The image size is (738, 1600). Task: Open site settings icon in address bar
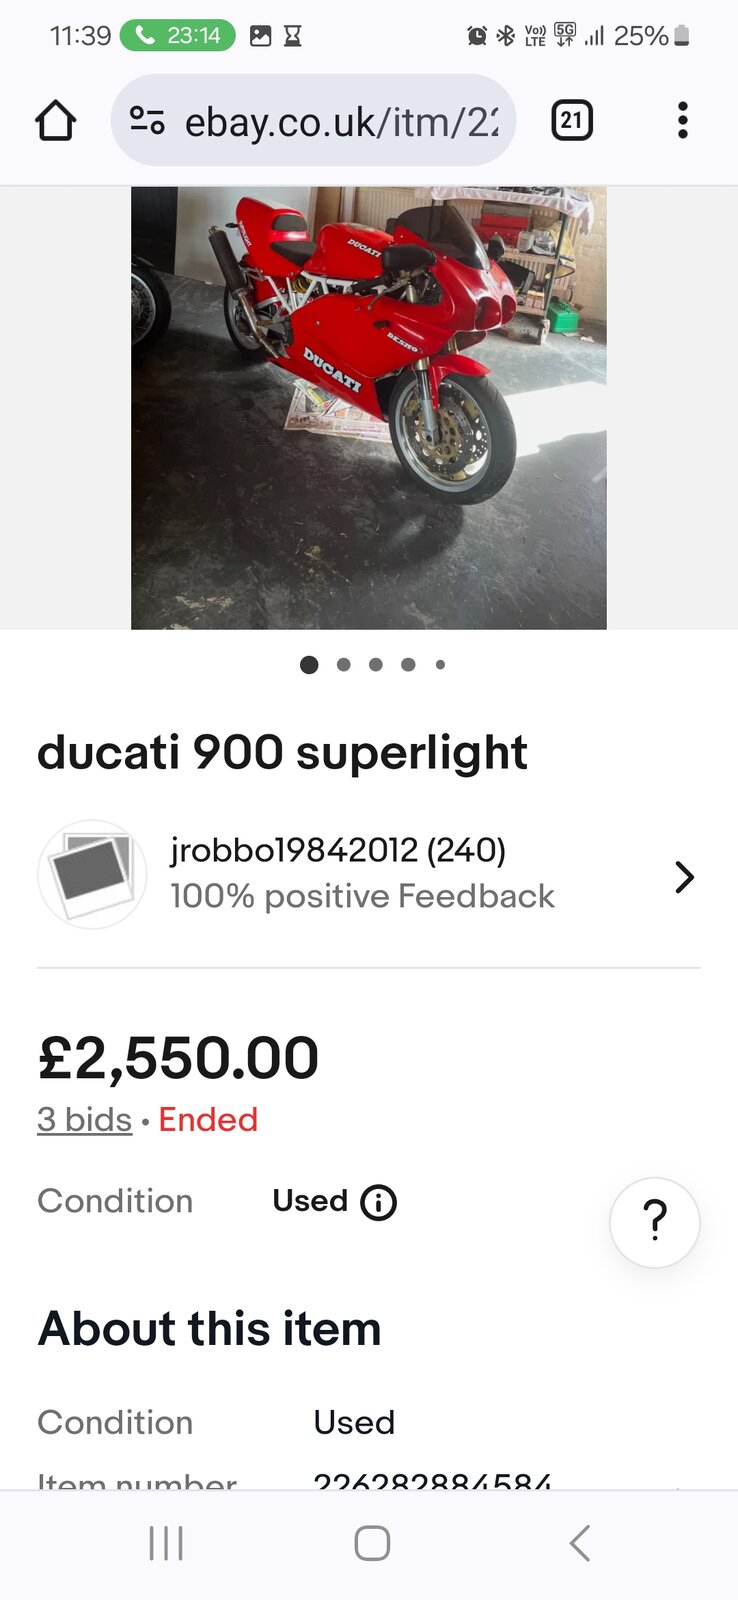[x=147, y=121]
